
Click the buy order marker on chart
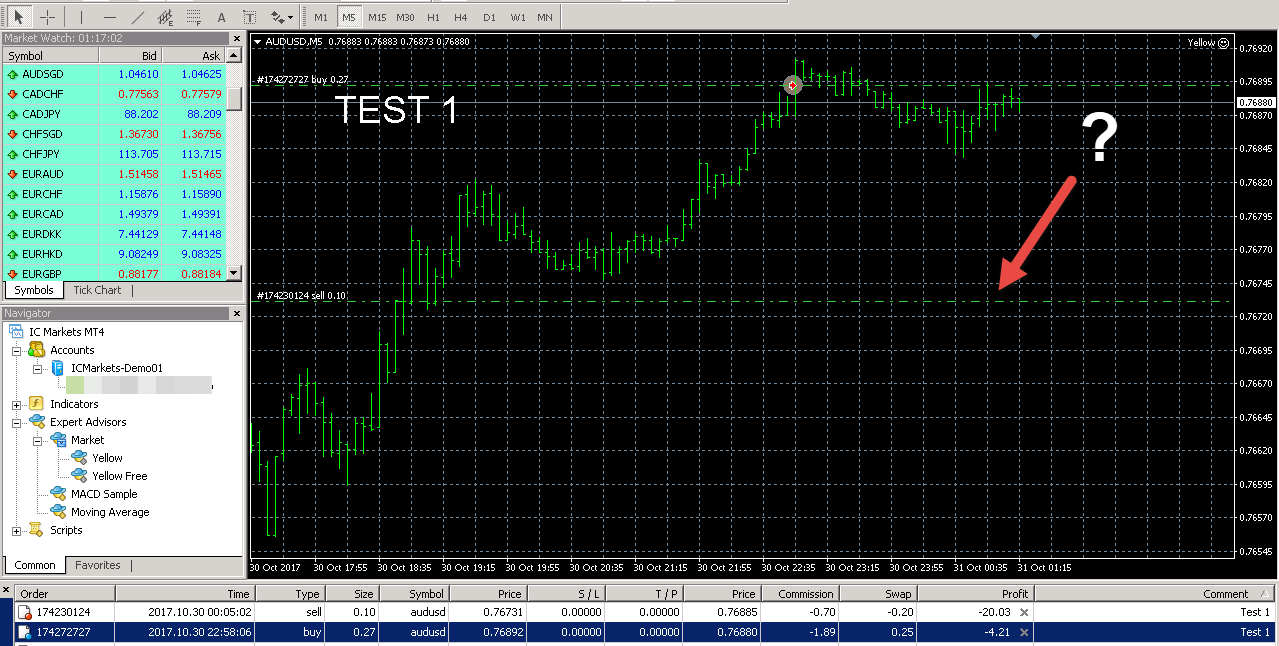coord(793,86)
